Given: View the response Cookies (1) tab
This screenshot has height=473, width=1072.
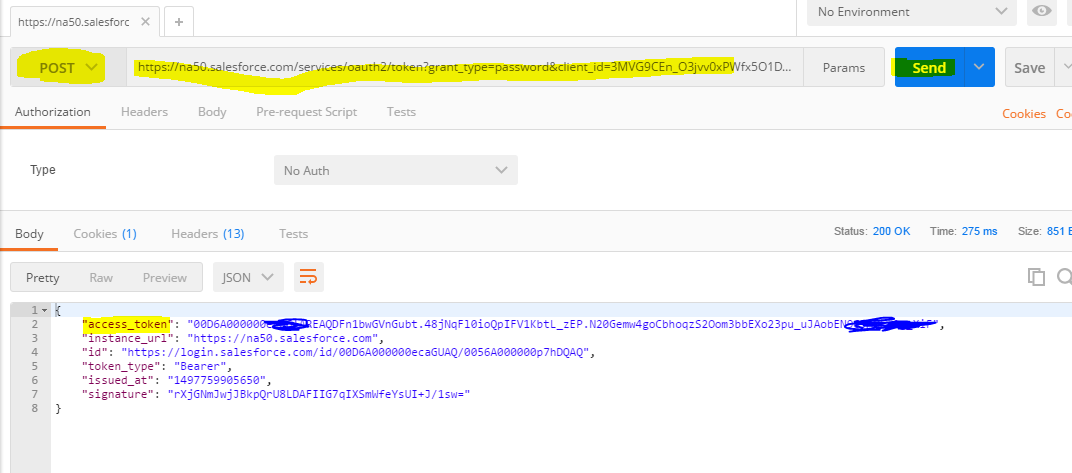Looking at the screenshot, I should [x=105, y=234].
